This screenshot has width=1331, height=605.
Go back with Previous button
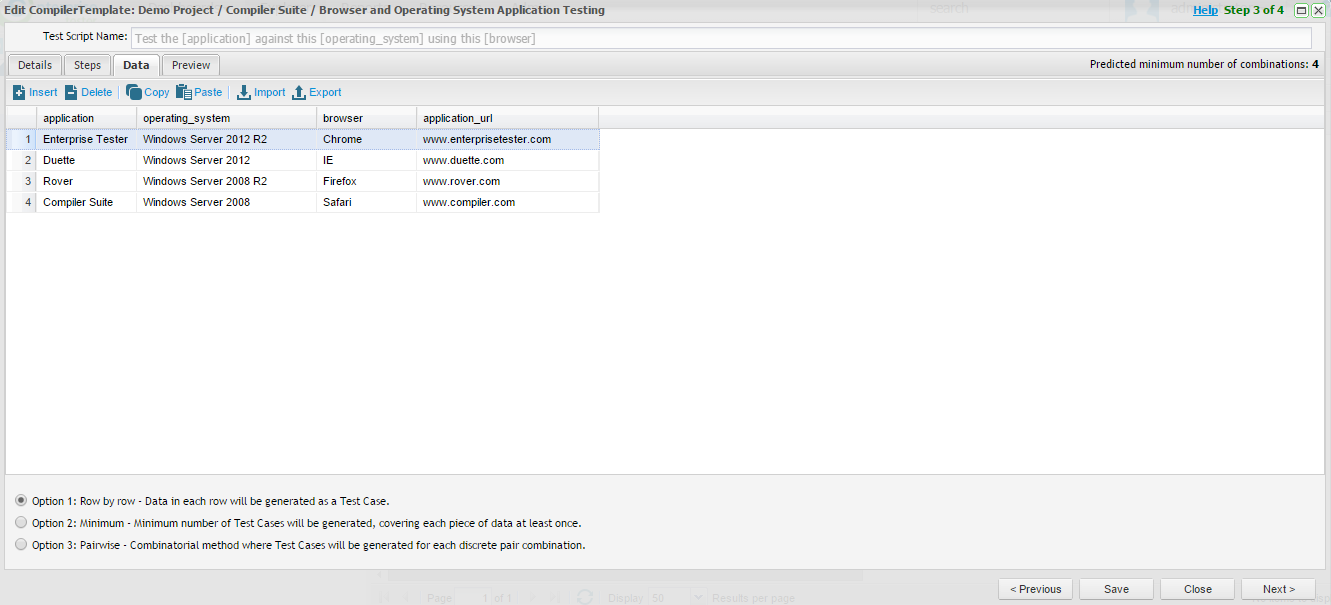[1035, 589]
